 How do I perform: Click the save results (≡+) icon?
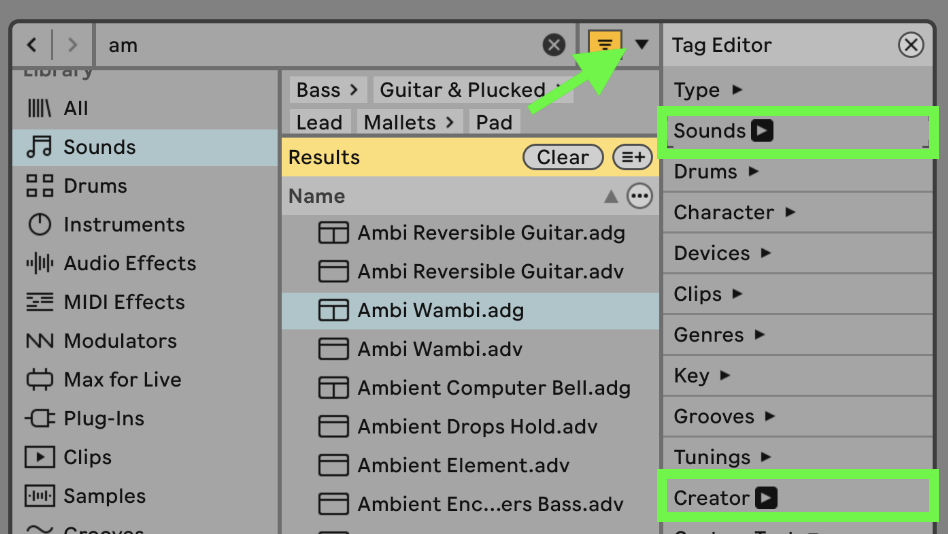pyautogui.click(x=631, y=157)
